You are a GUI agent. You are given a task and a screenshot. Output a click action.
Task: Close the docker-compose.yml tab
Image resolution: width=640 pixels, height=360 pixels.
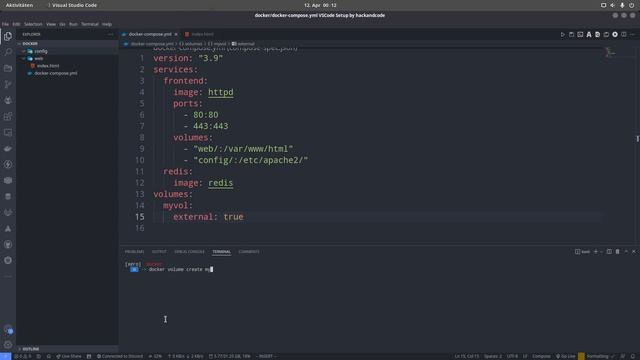(176, 34)
